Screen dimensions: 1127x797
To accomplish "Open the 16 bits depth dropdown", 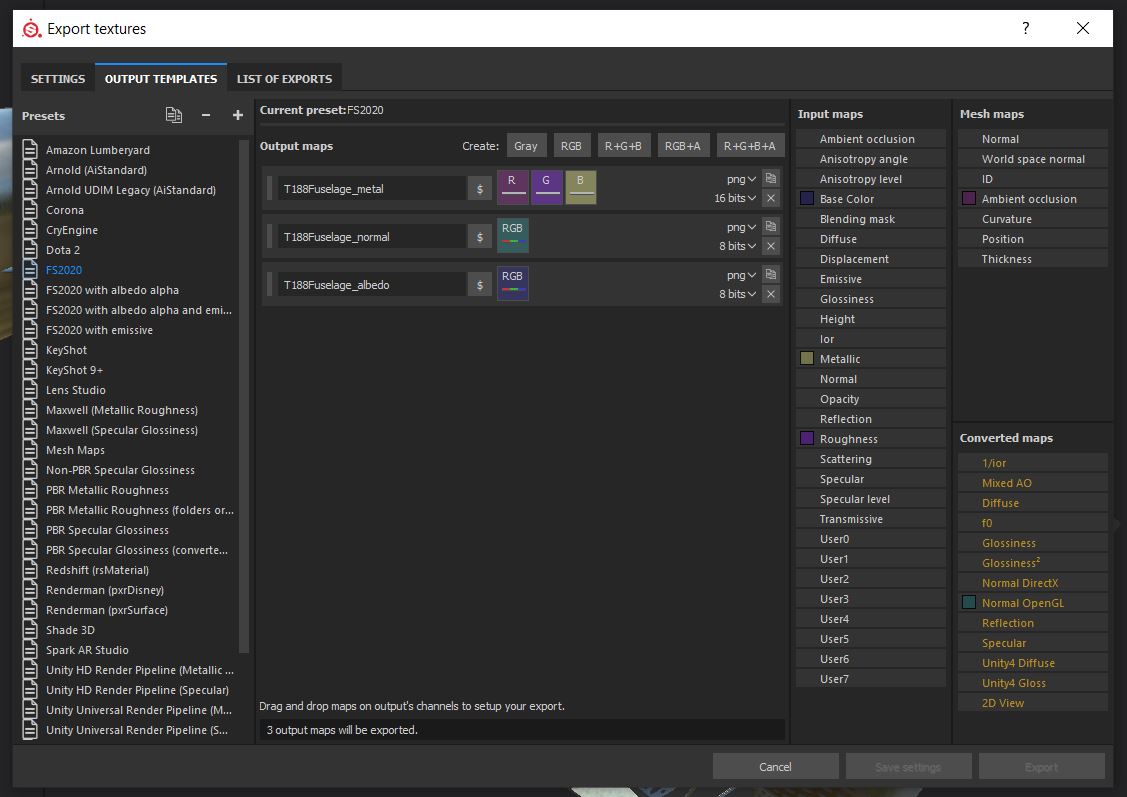I will pos(735,198).
